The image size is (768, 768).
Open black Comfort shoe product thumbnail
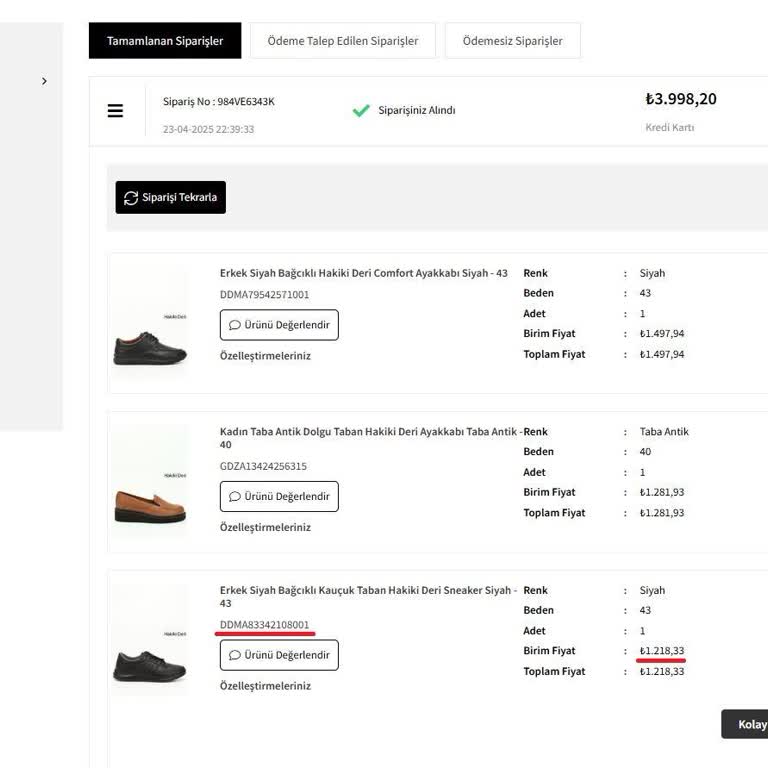(149, 324)
